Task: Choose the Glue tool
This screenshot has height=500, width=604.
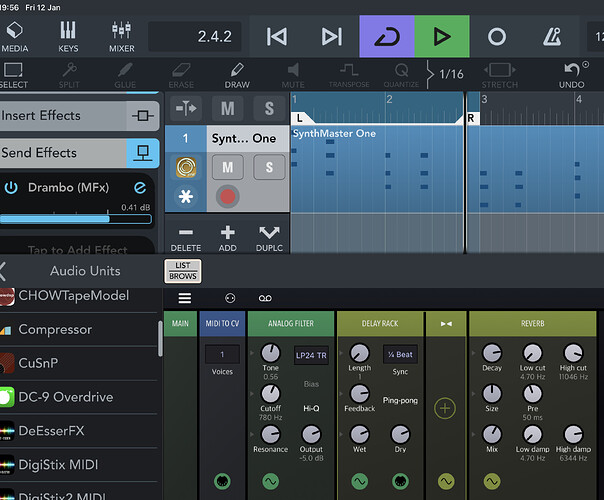Action: (125, 75)
